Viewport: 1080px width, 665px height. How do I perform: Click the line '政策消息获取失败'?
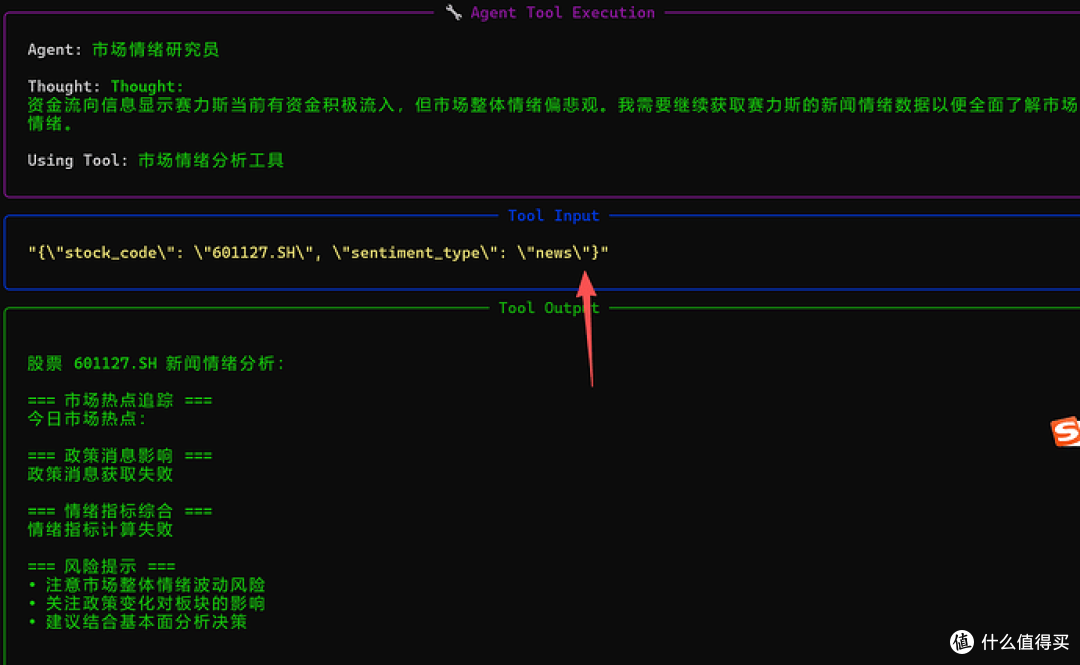coord(100,474)
